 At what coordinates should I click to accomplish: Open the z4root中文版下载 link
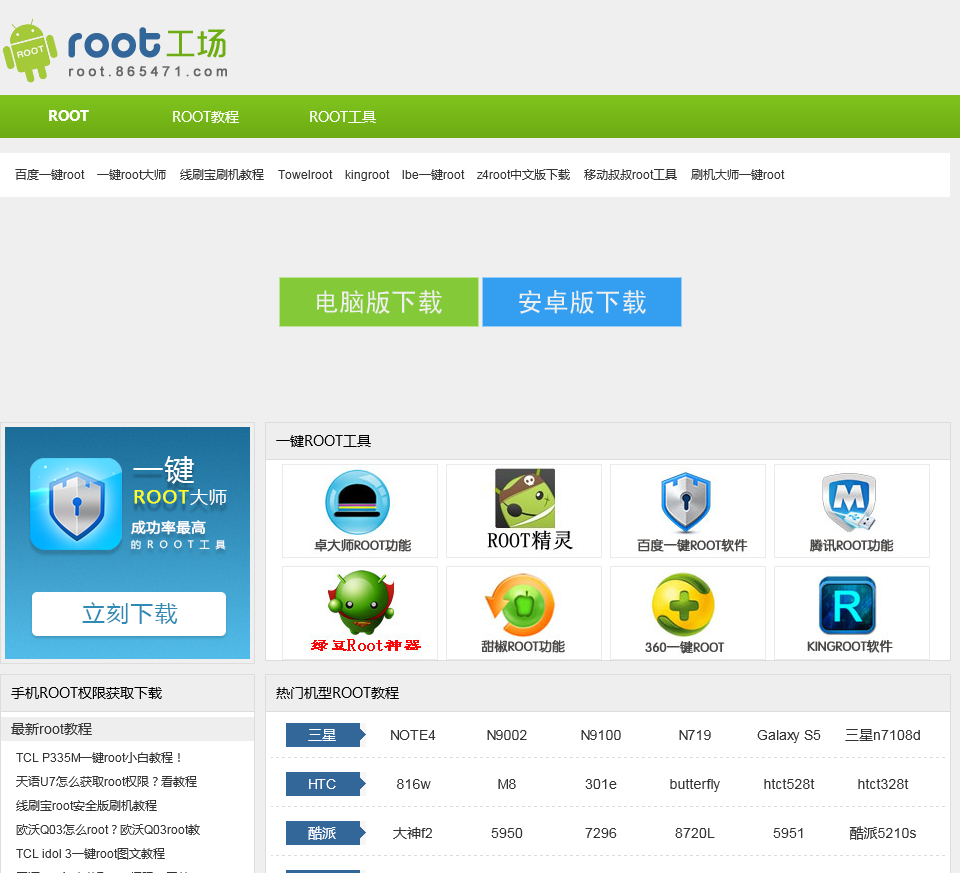click(x=523, y=174)
